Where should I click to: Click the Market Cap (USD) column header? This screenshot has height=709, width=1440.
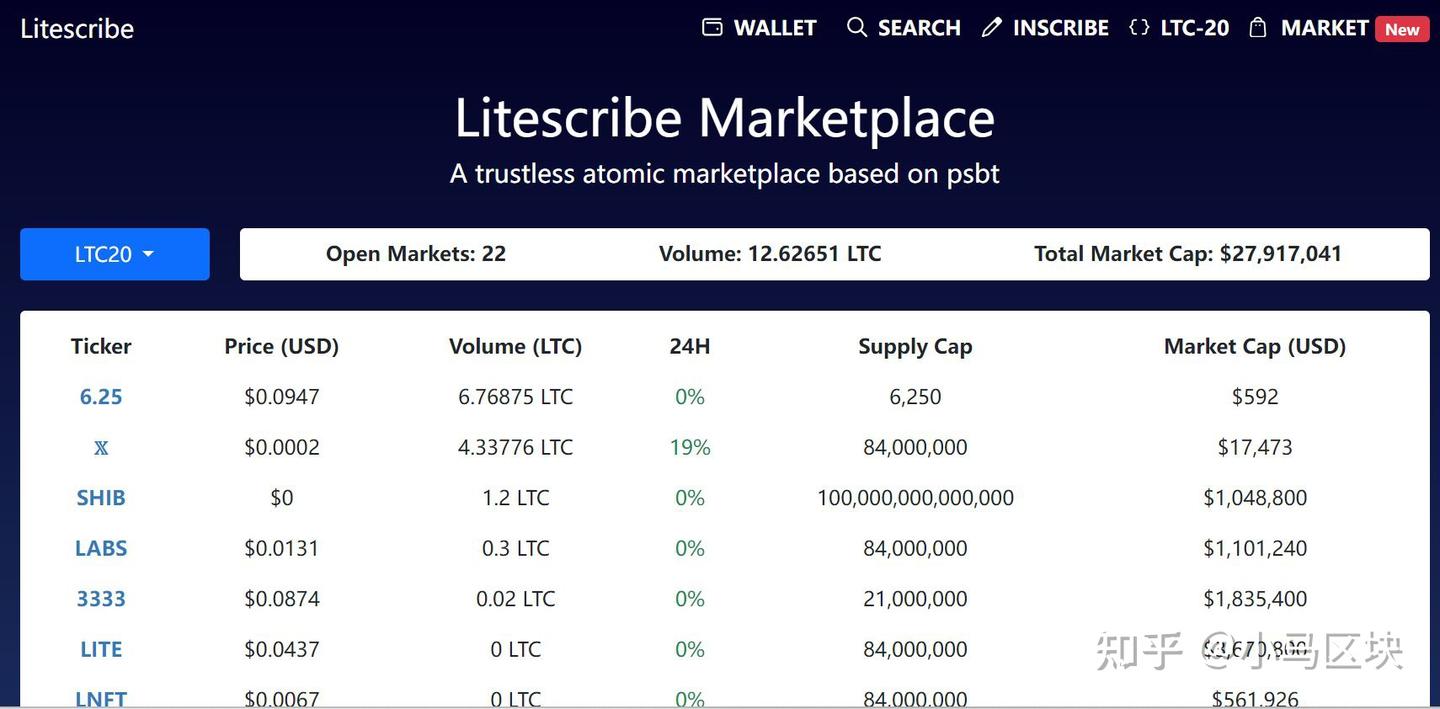coord(1255,346)
